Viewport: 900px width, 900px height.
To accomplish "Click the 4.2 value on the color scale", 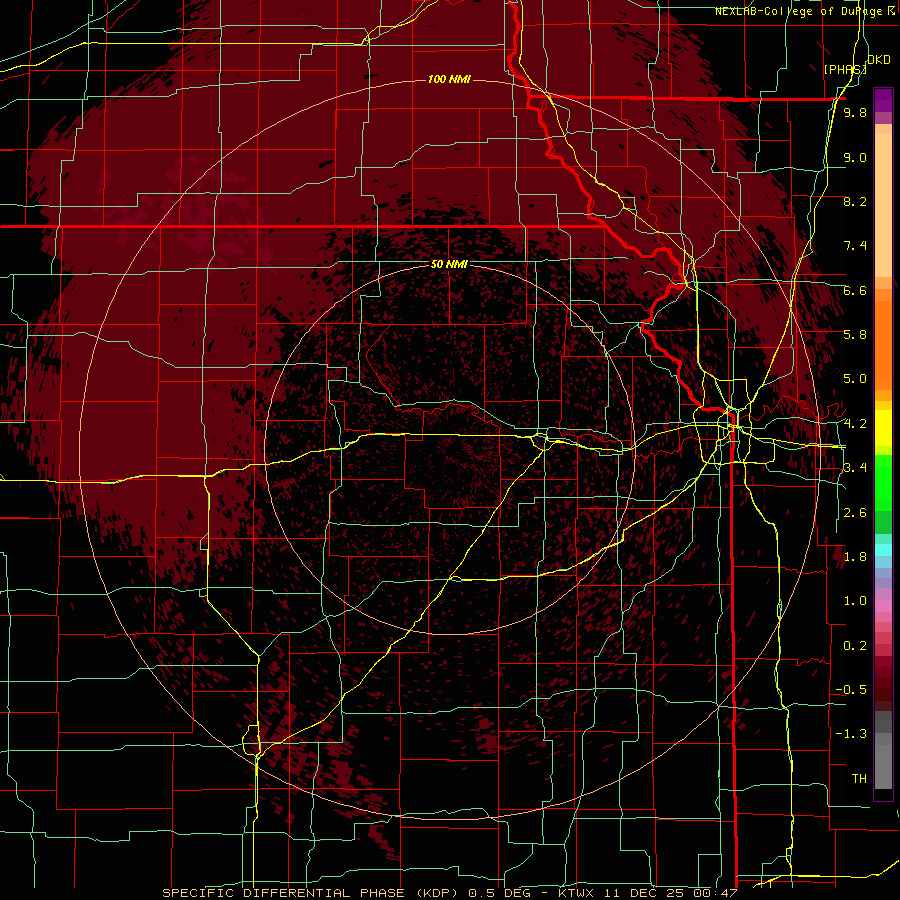I will (855, 424).
